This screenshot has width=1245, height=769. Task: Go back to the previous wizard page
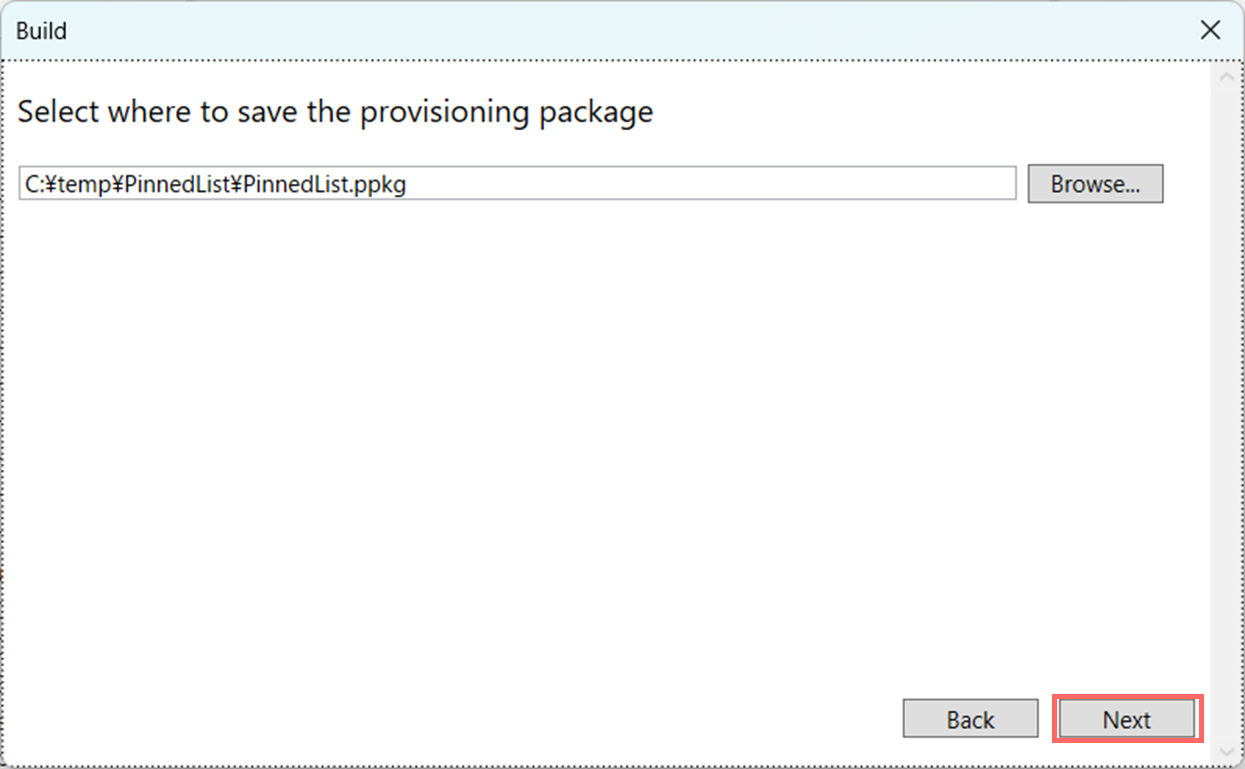(969, 718)
